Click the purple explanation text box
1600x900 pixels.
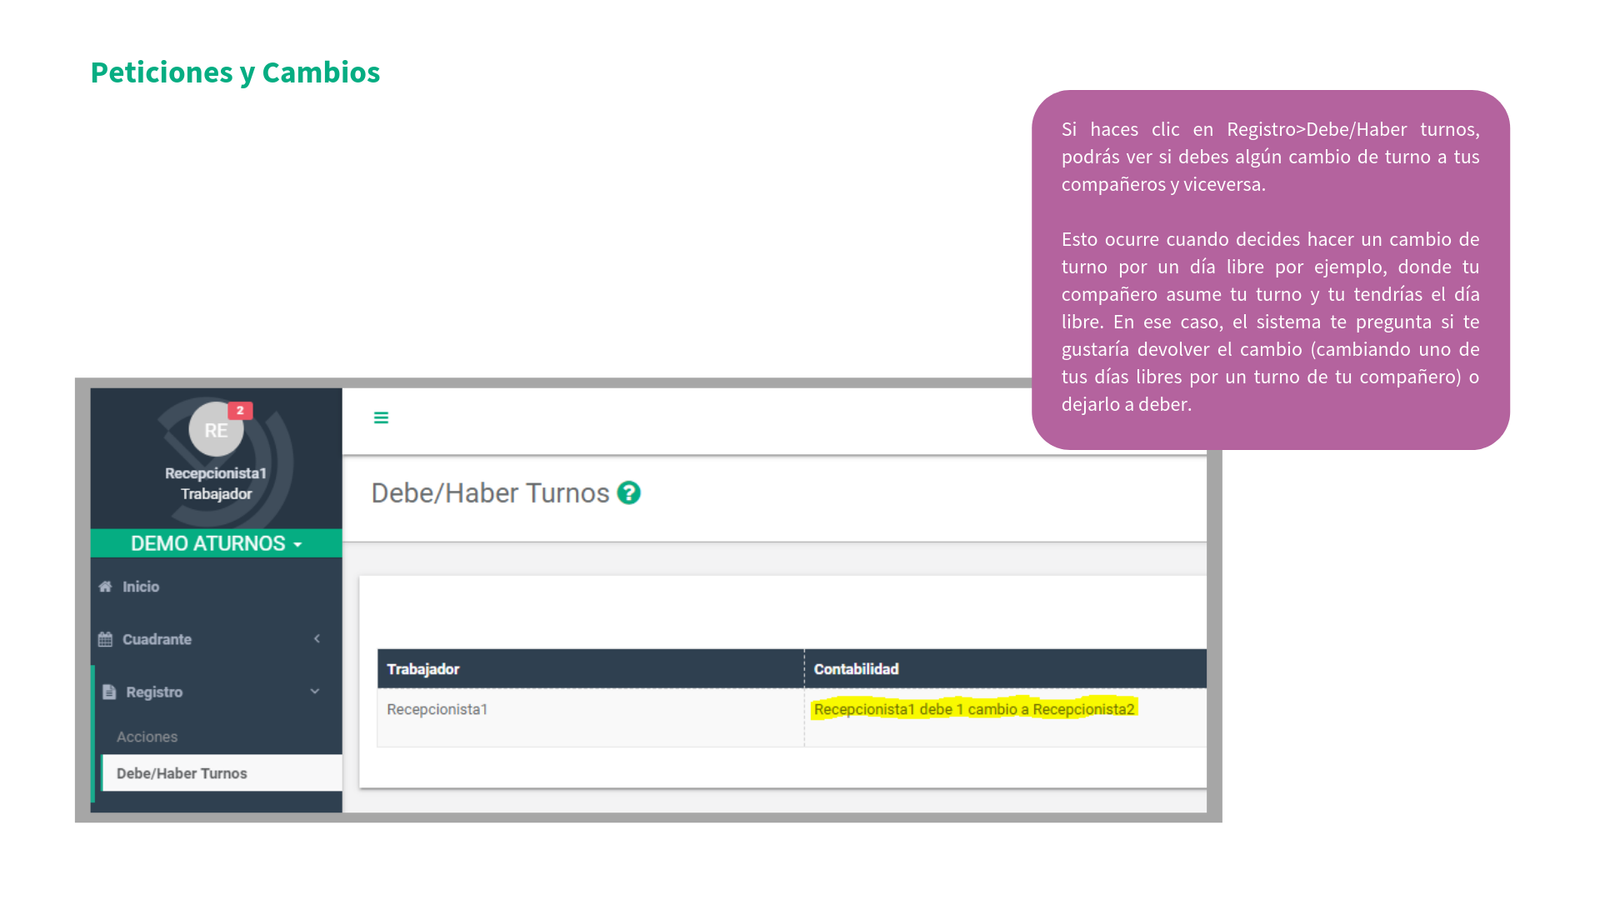click(x=1270, y=268)
